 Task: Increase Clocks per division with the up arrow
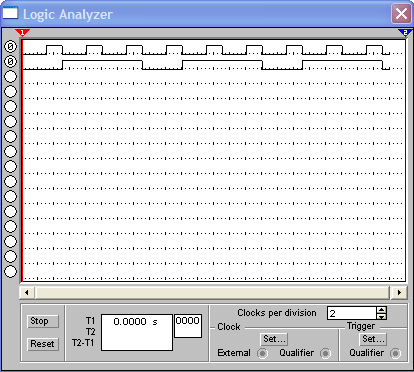pos(382,310)
